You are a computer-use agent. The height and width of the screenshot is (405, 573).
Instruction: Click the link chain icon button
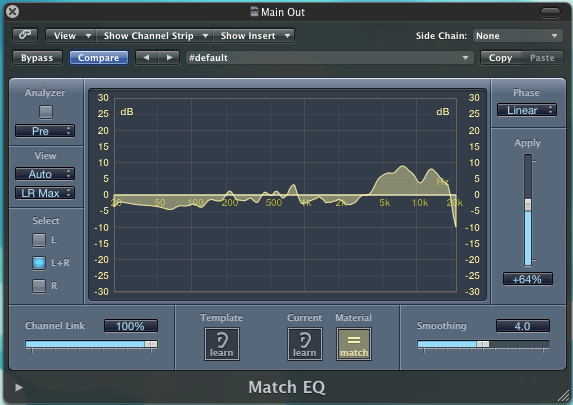click(25, 35)
